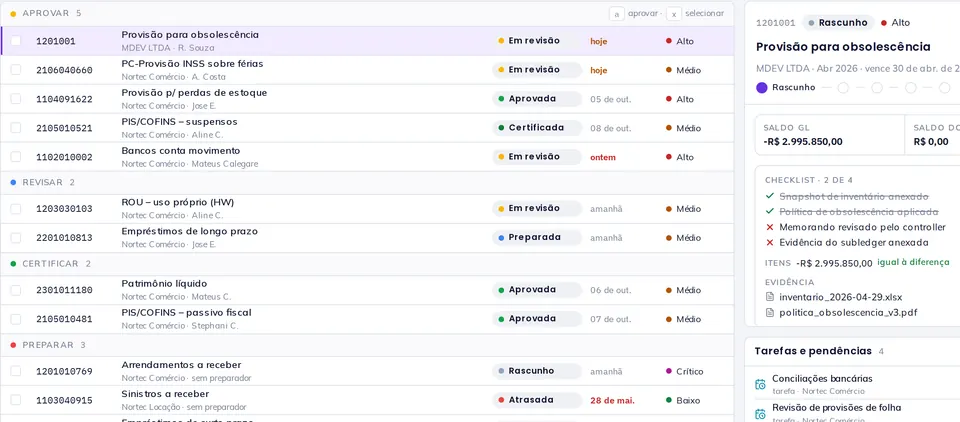Image resolution: width=960 pixels, height=422 pixels.
Task: Click the calendar icon next to Revisão de provisões de folha
Action: coord(760,413)
